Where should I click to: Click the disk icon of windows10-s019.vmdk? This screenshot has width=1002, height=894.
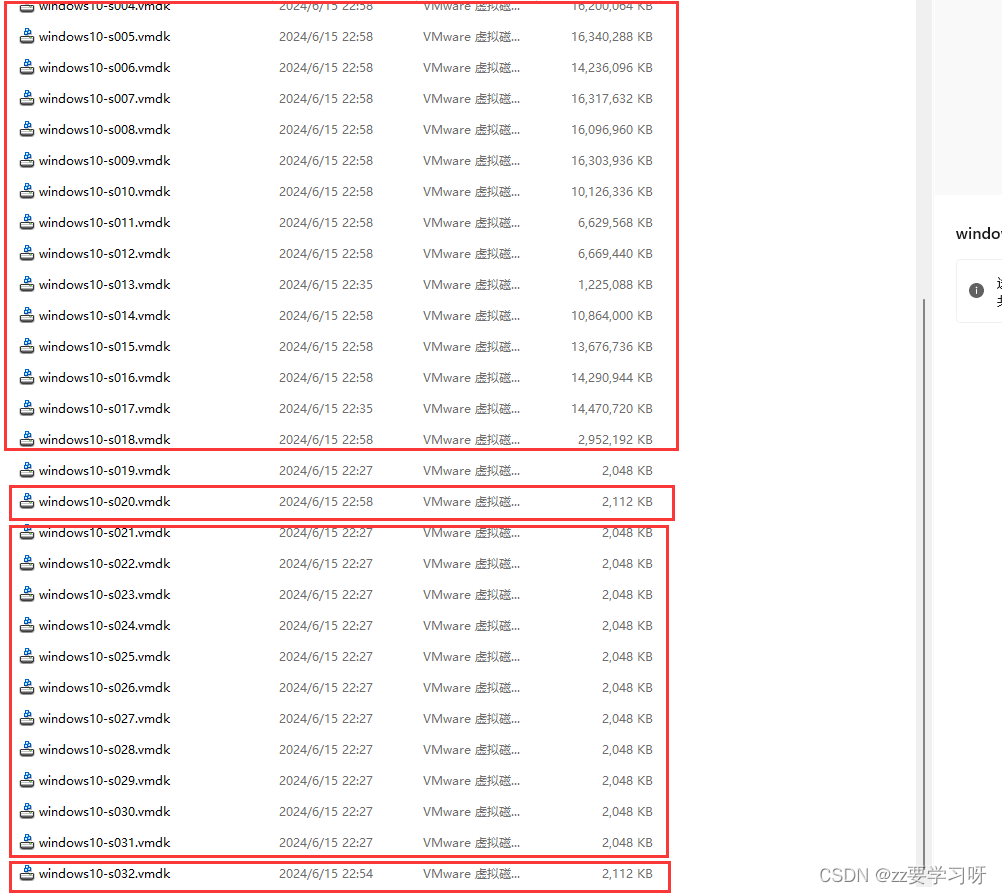click(x=27, y=470)
